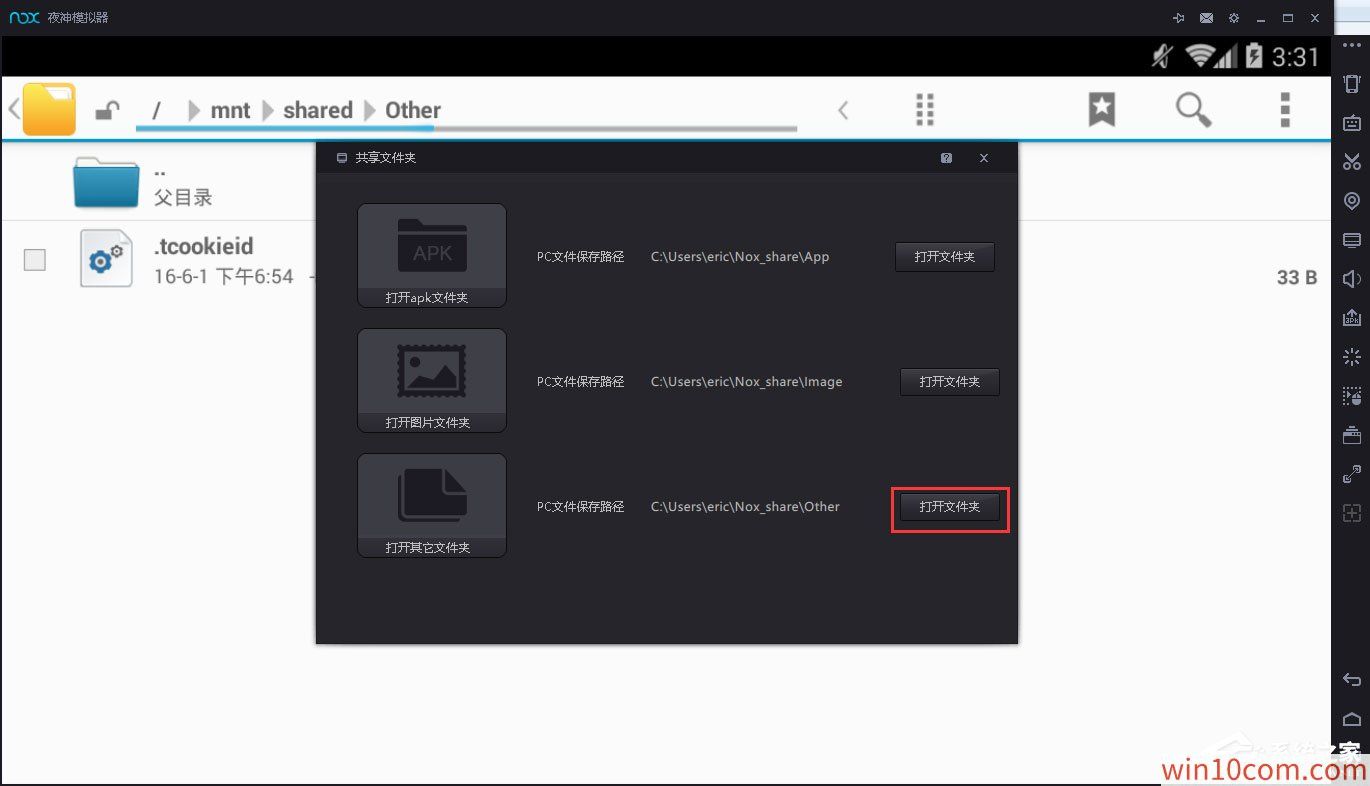Click the loading spinner cleanup icon
The height and width of the screenshot is (786, 1370).
tap(1352, 357)
